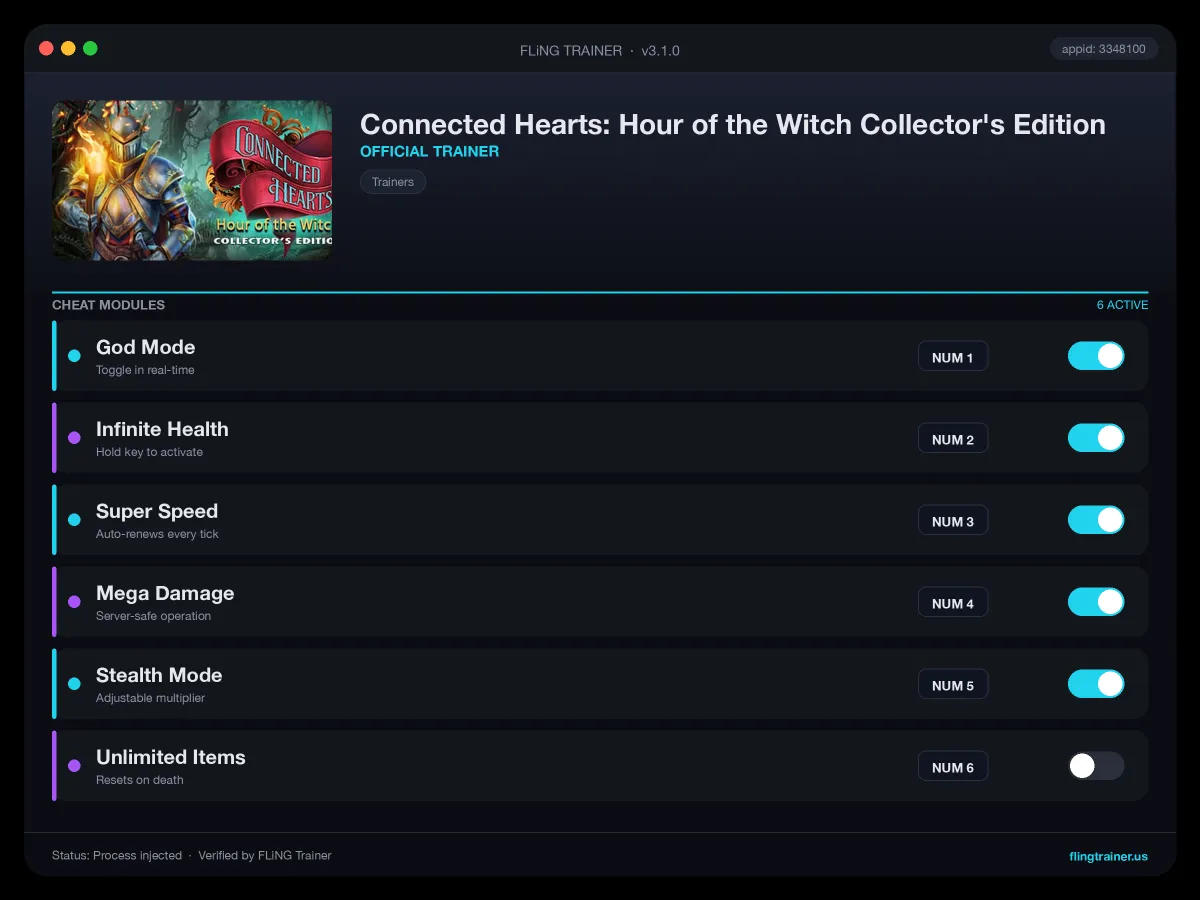
Task: Click the NUM 6 hotkey button
Action: (953, 767)
